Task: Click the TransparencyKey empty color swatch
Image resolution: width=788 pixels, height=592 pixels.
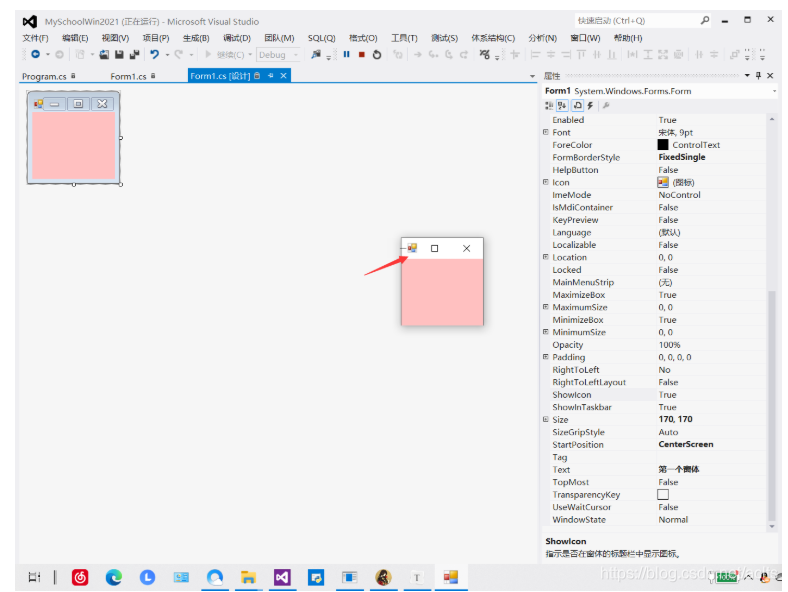Action: (x=663, y=495)
